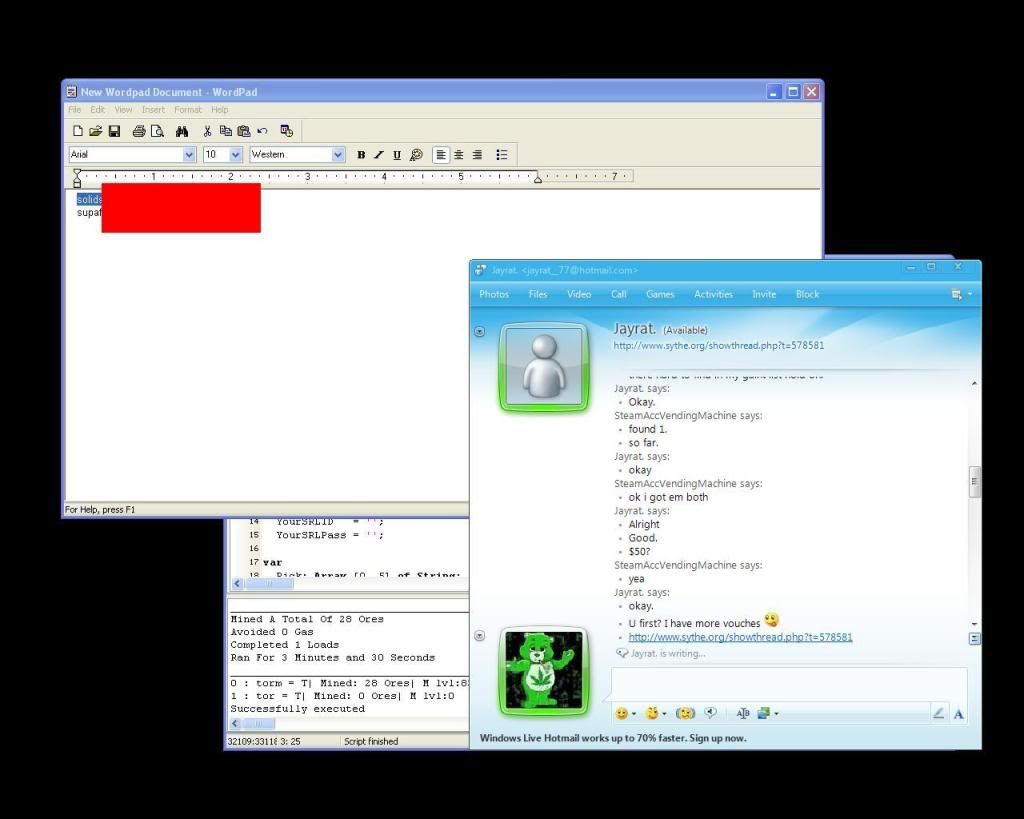Image resolution: width=1024 pixels, height=819 pixels.
Task: Click the change font style icon
Action: point(743,714)
